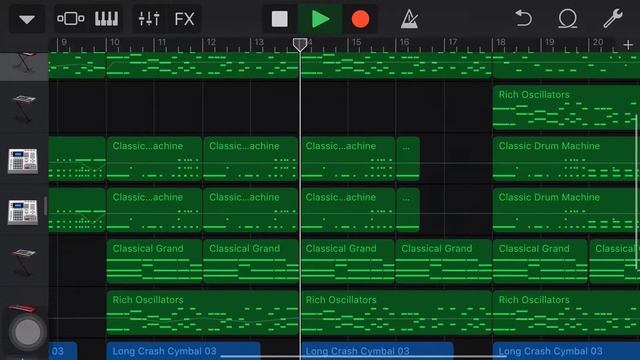This screenshot has height=360, width=640.
Task: Click the track header resize handle
Action: pos(45,206)
